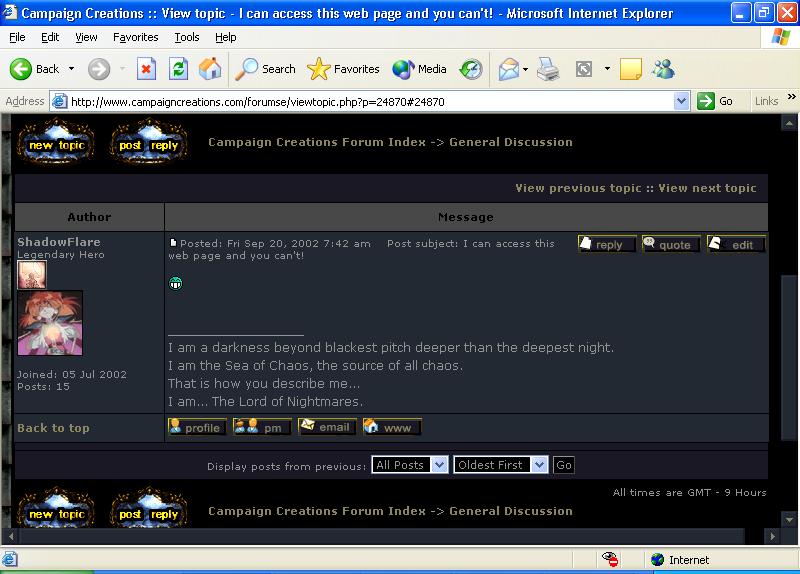The height and width of the screenshot is (574, 800).
Task: Click the Back to top link
Action: [53, 428]
